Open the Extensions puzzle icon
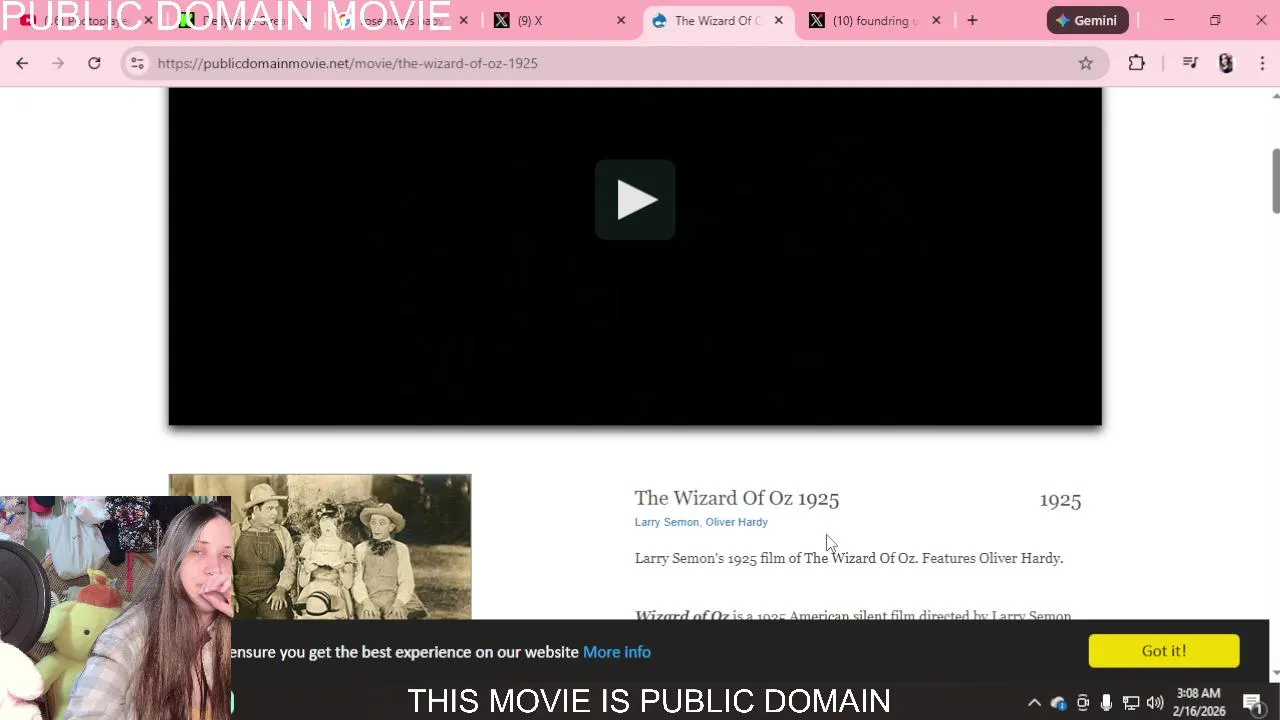This screenshot has width=1280, height=720. [x=1136, y=63]
